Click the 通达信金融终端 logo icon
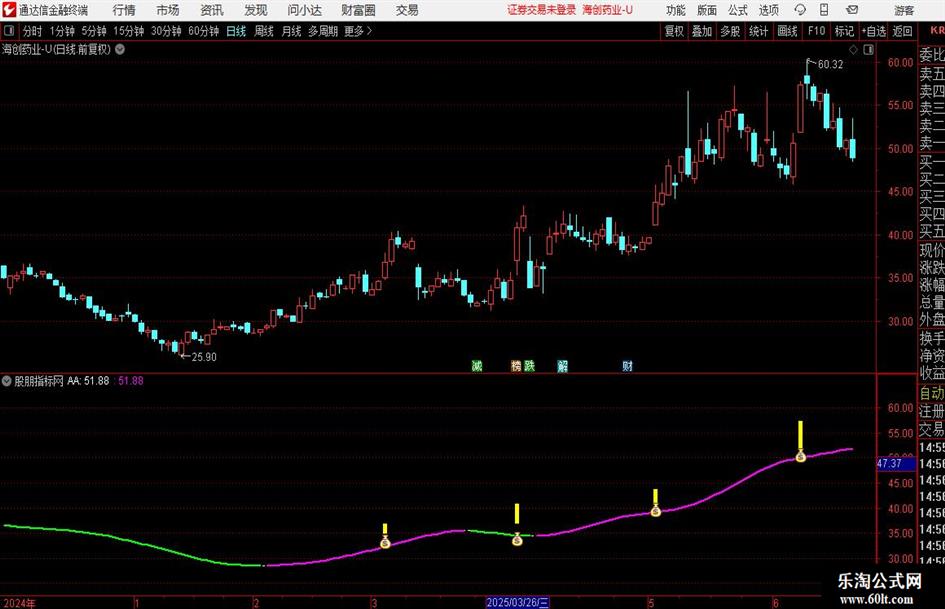 9,10
